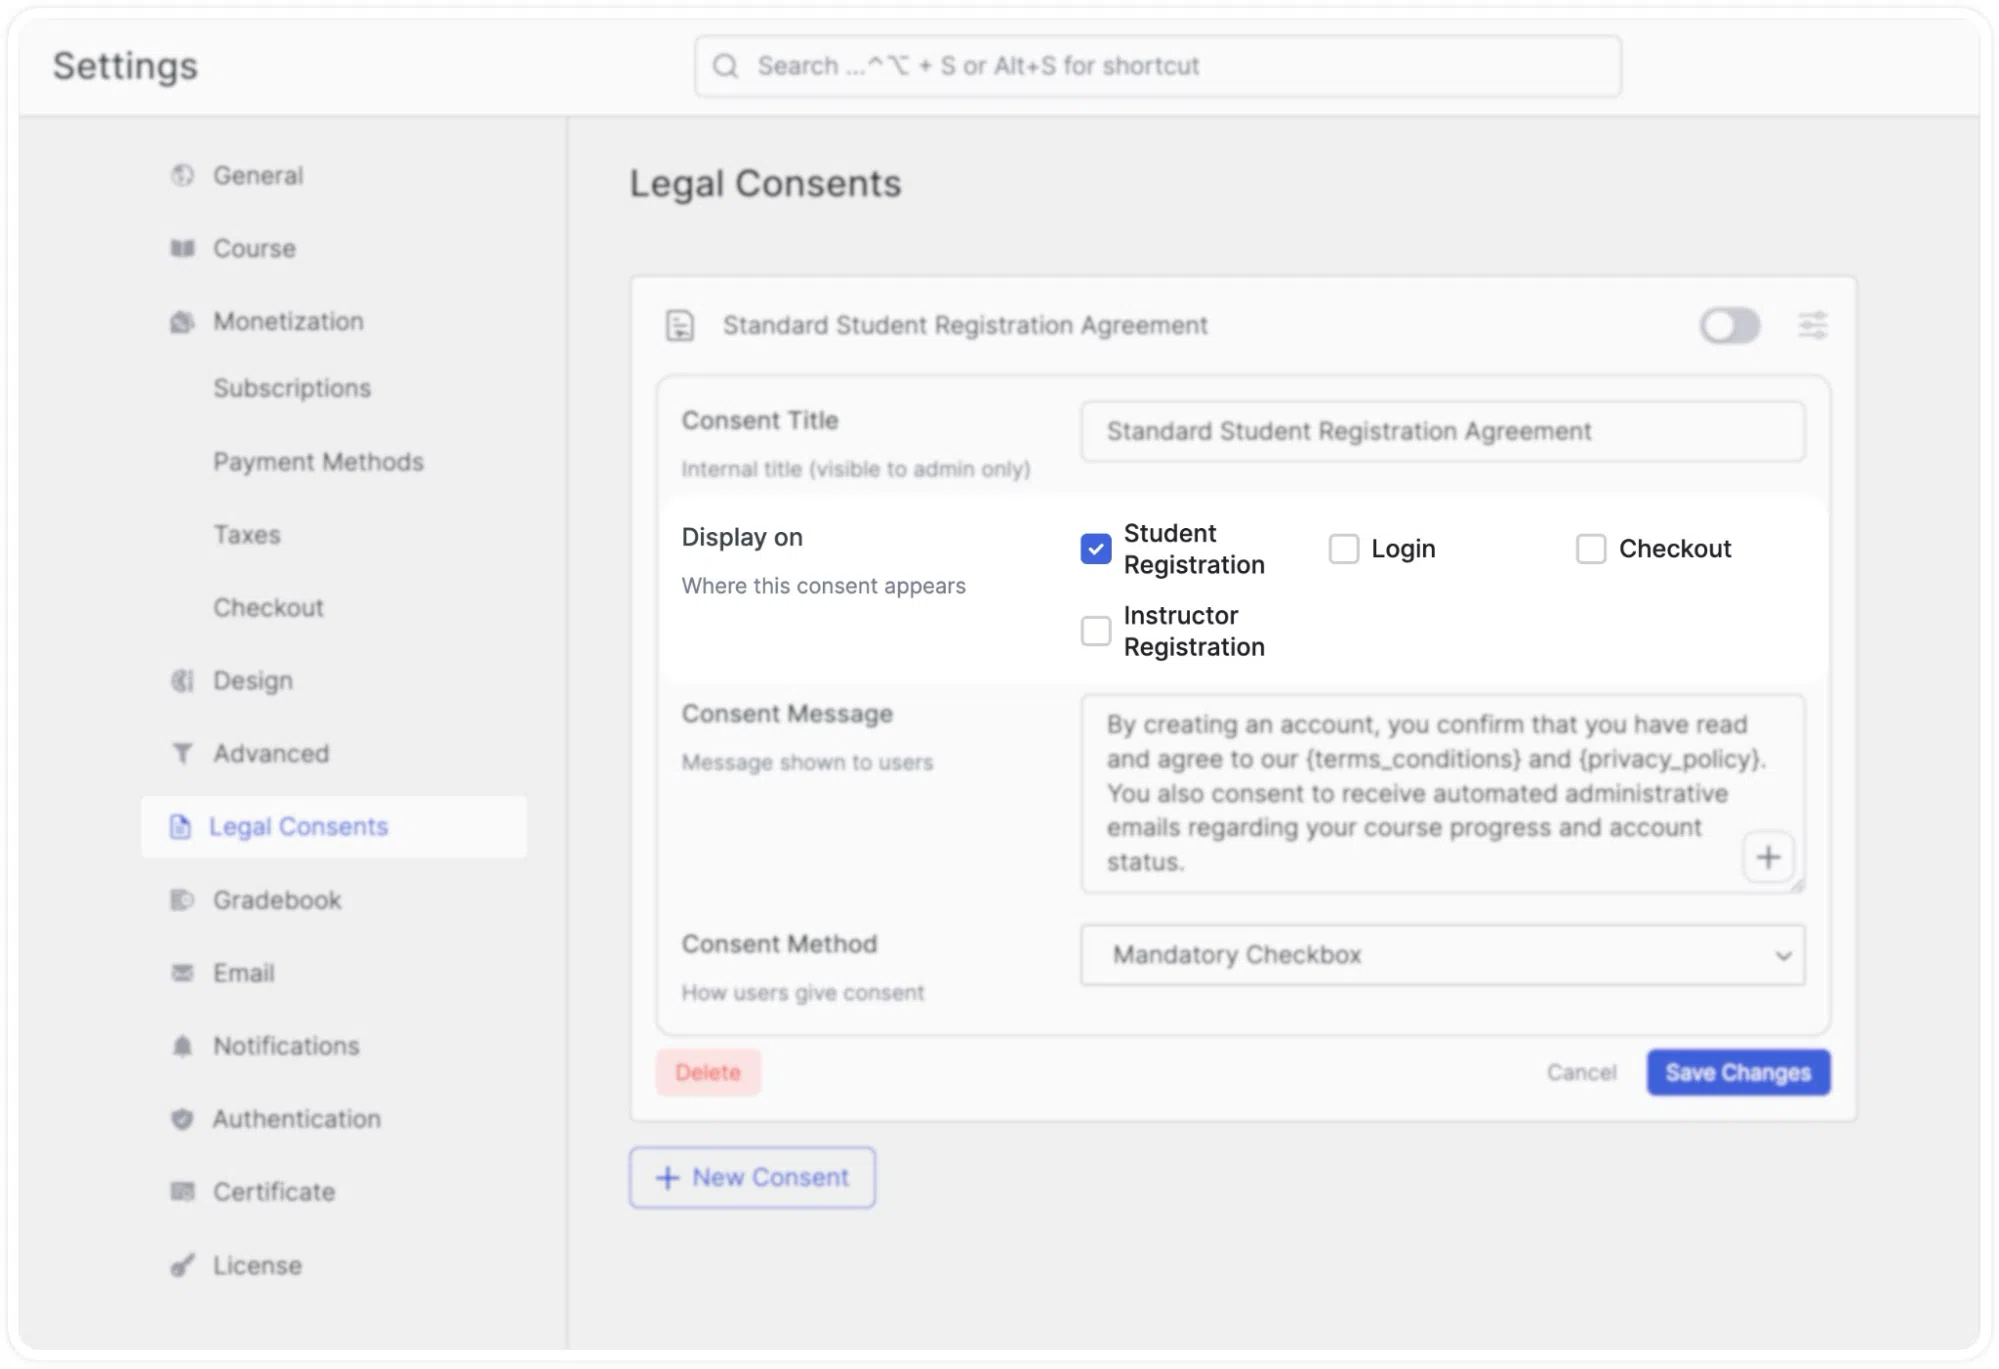Click the Advanced filter icon

[x=182, y=753]
